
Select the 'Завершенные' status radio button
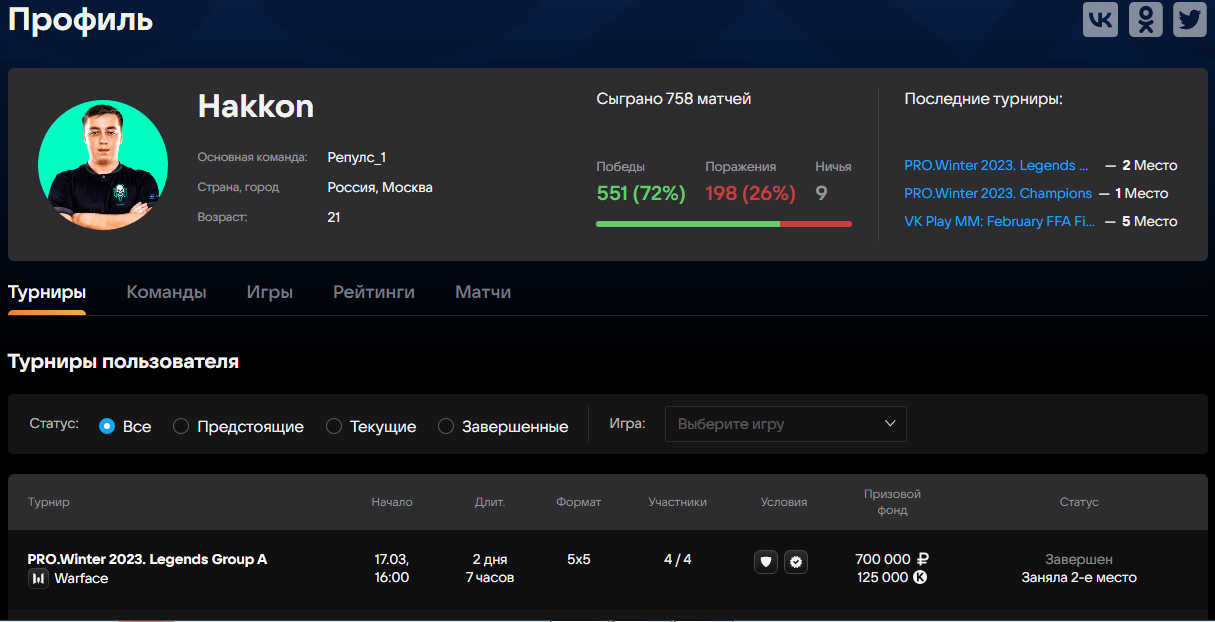[446, 426]
